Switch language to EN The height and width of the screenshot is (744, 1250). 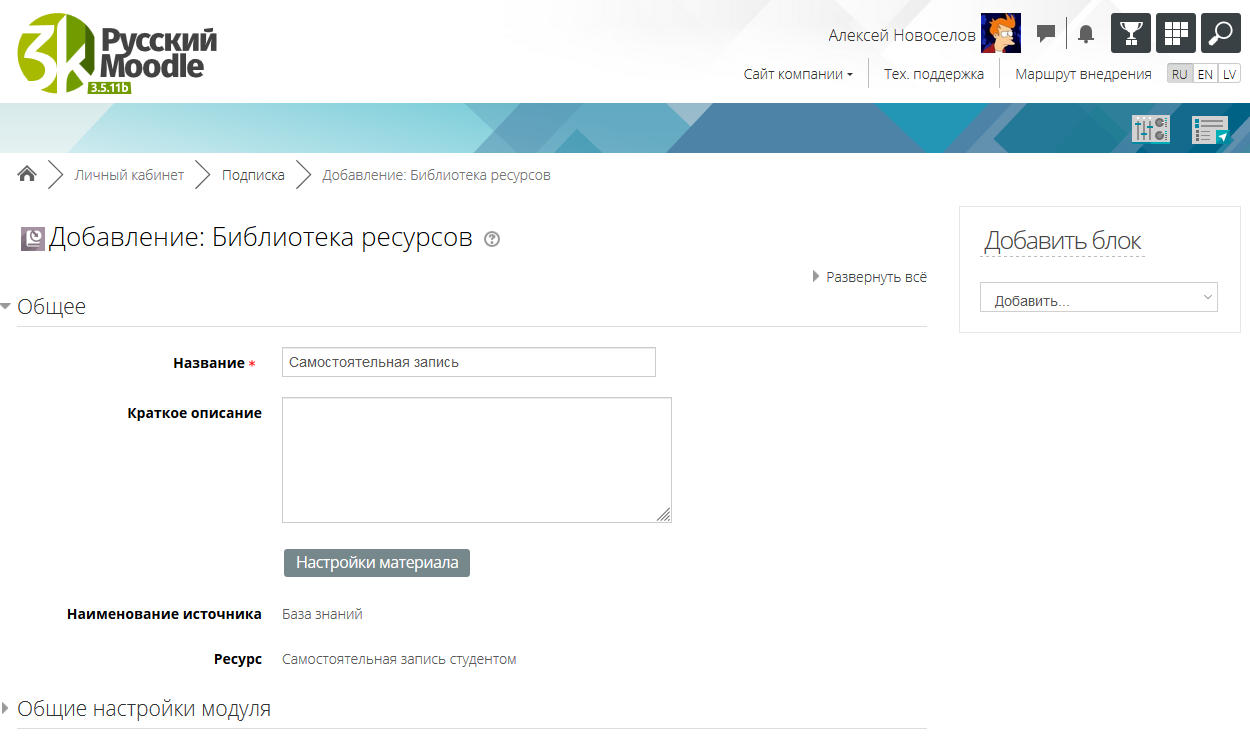1205,74
